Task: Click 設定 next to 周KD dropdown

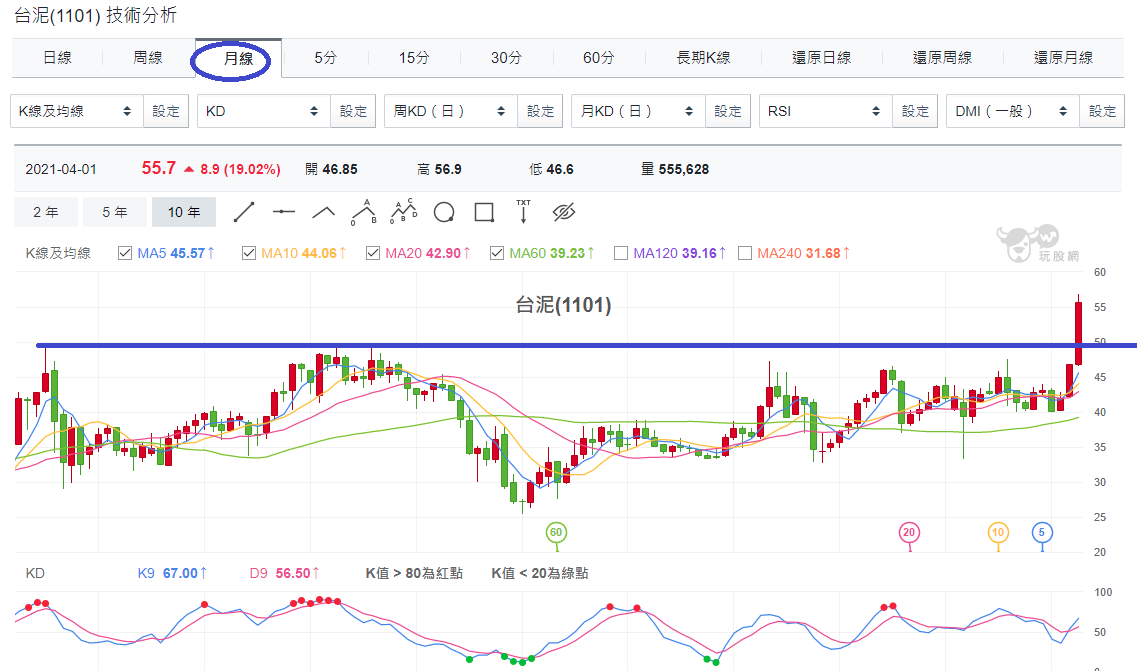Action: coord(540,111)
